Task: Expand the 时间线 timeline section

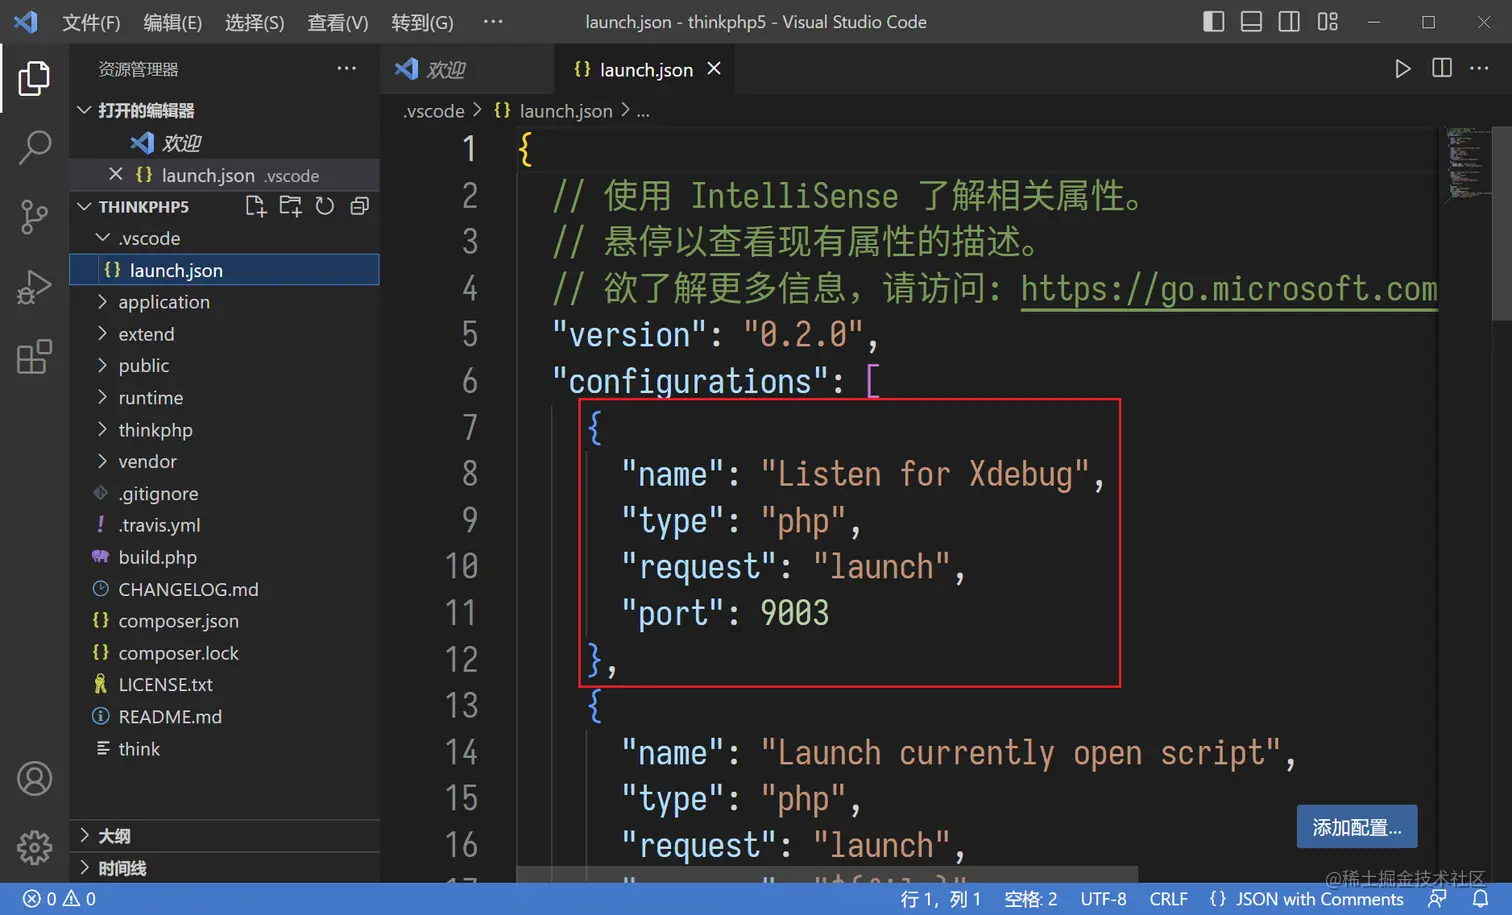Action: [224, 868]
